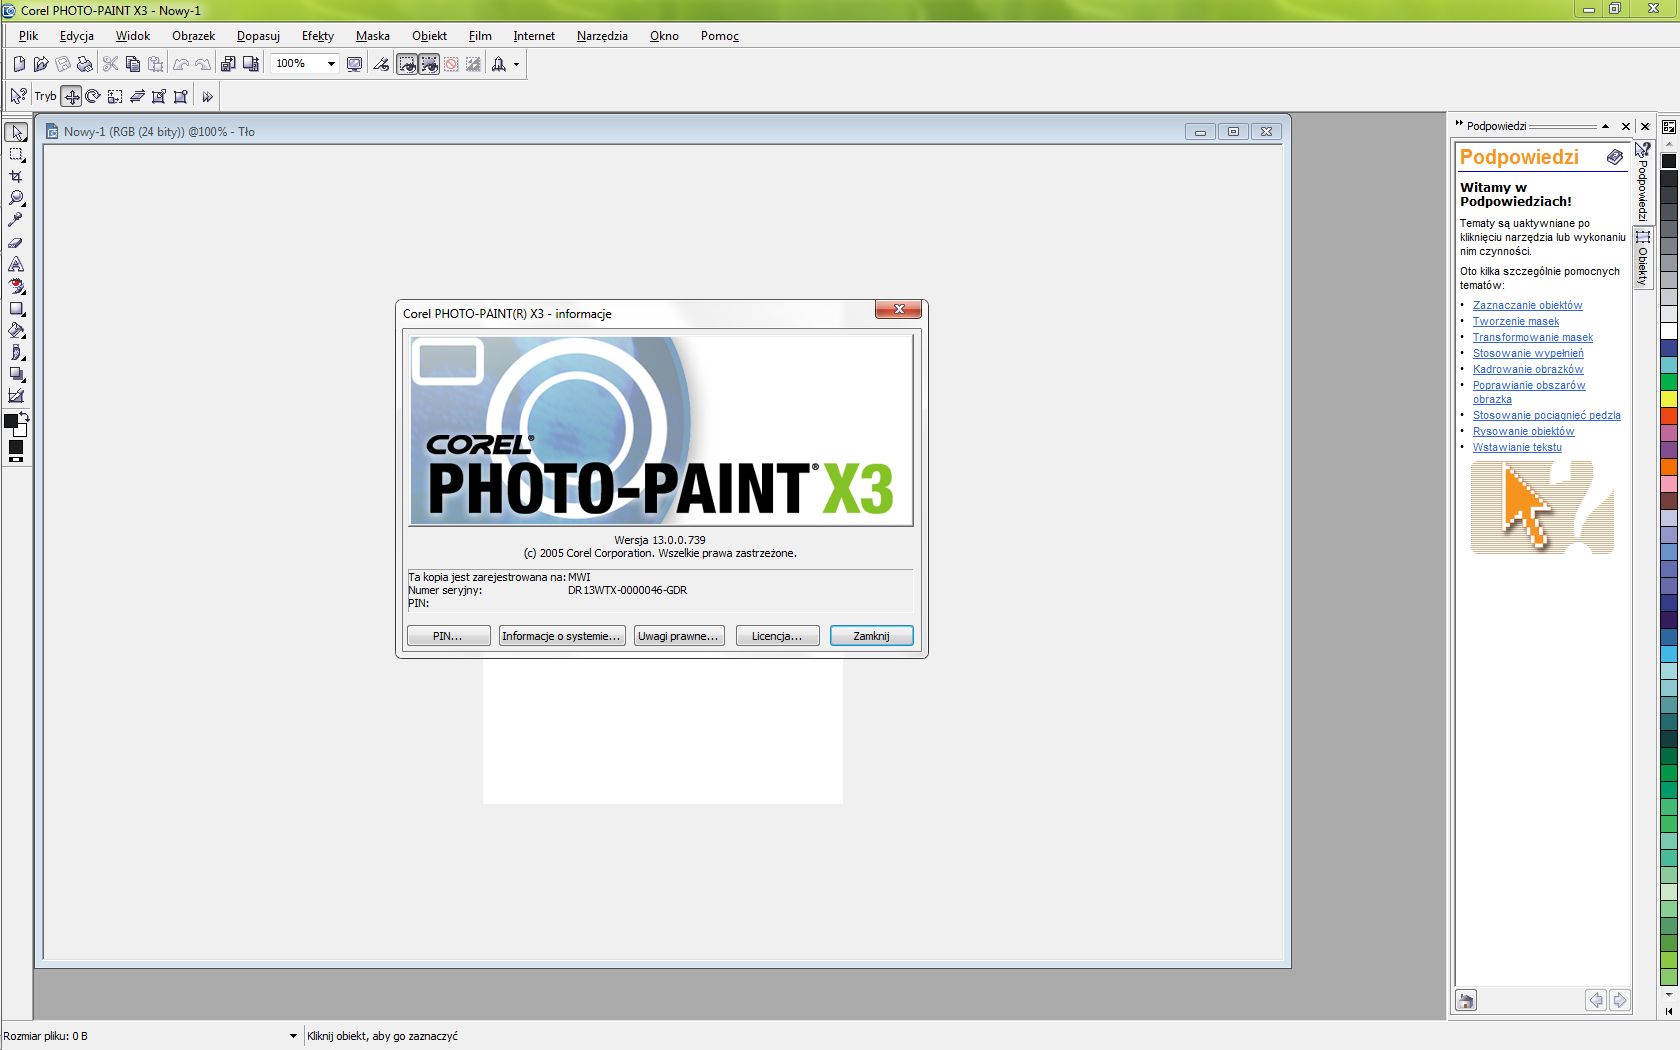Open the Obrazek menu
This screenshot has height=1050, width=1680.
[x=193, y=35]
